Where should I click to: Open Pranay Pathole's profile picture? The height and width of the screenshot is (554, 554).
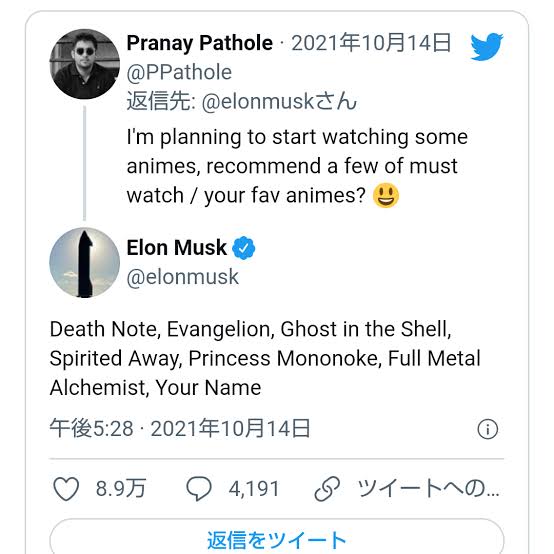(84, 64)
